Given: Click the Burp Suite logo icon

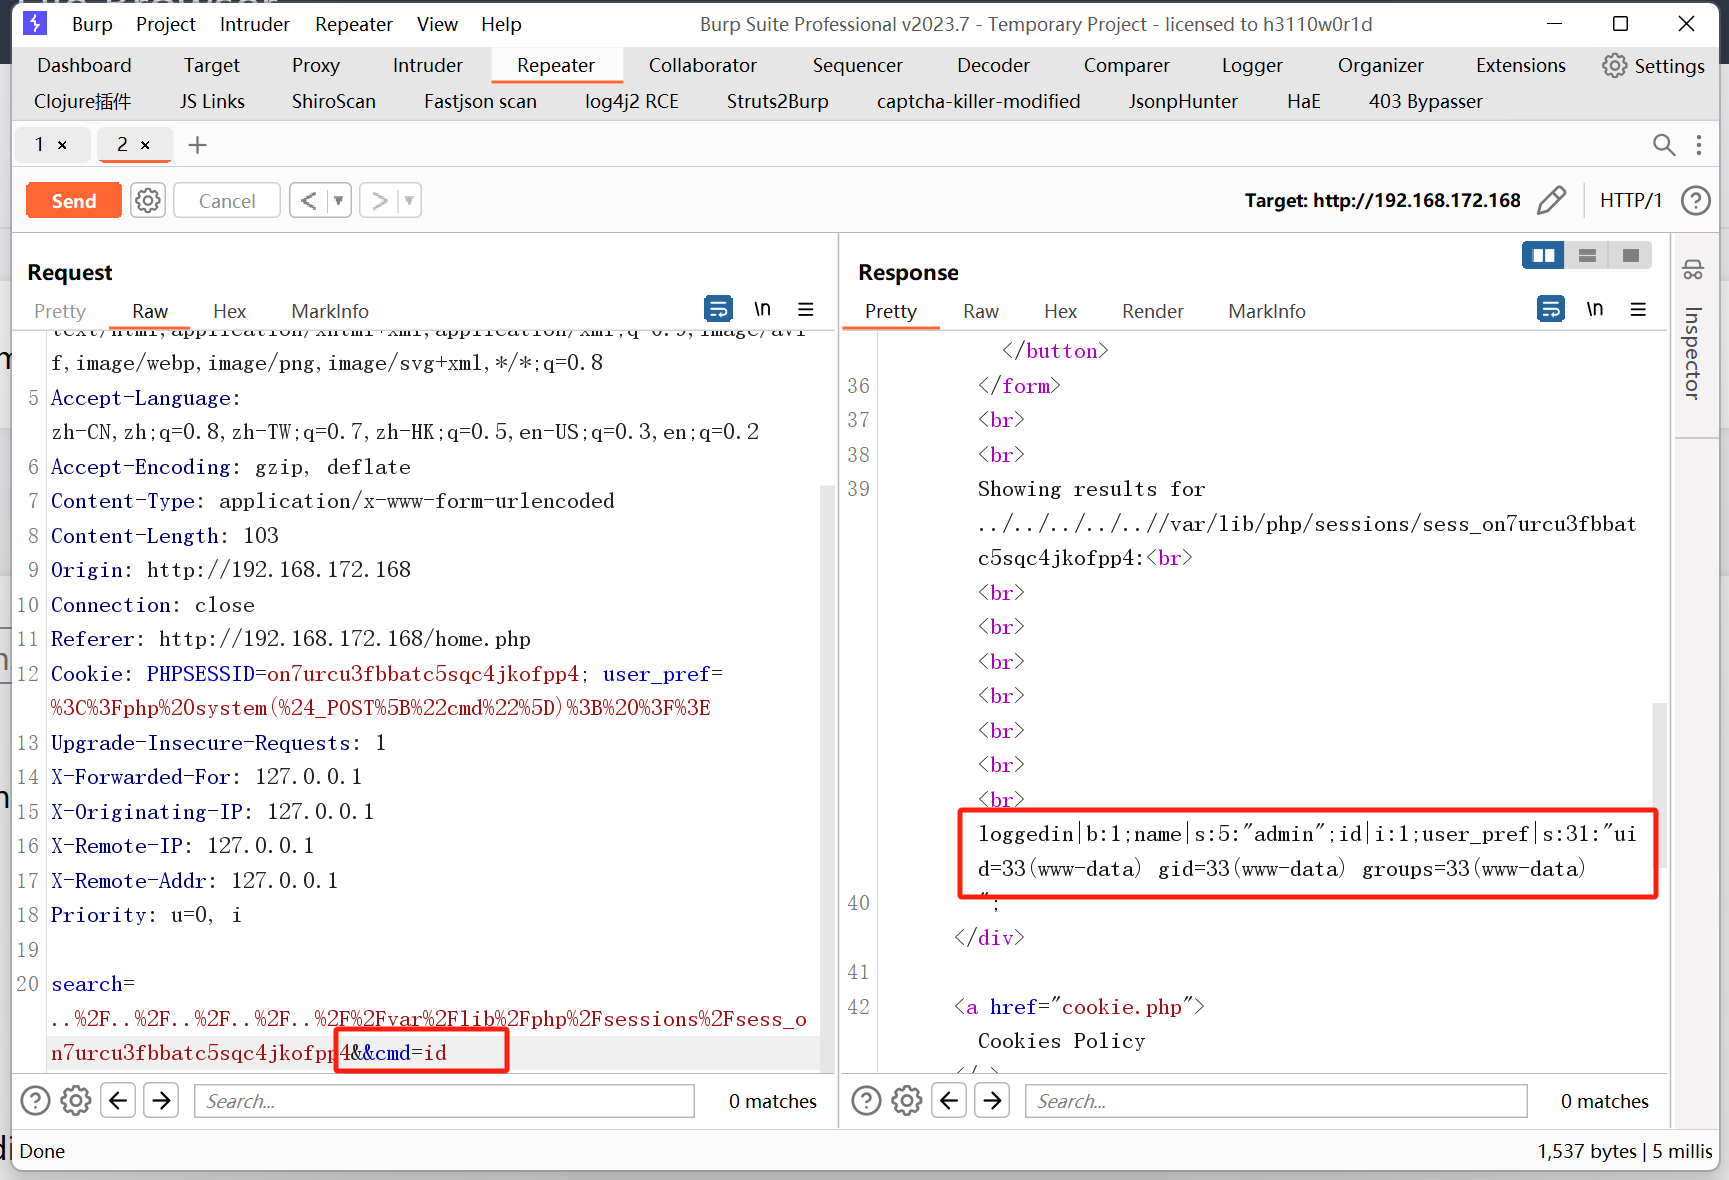Looking at the screenshot, I should [x=35, y=23].
